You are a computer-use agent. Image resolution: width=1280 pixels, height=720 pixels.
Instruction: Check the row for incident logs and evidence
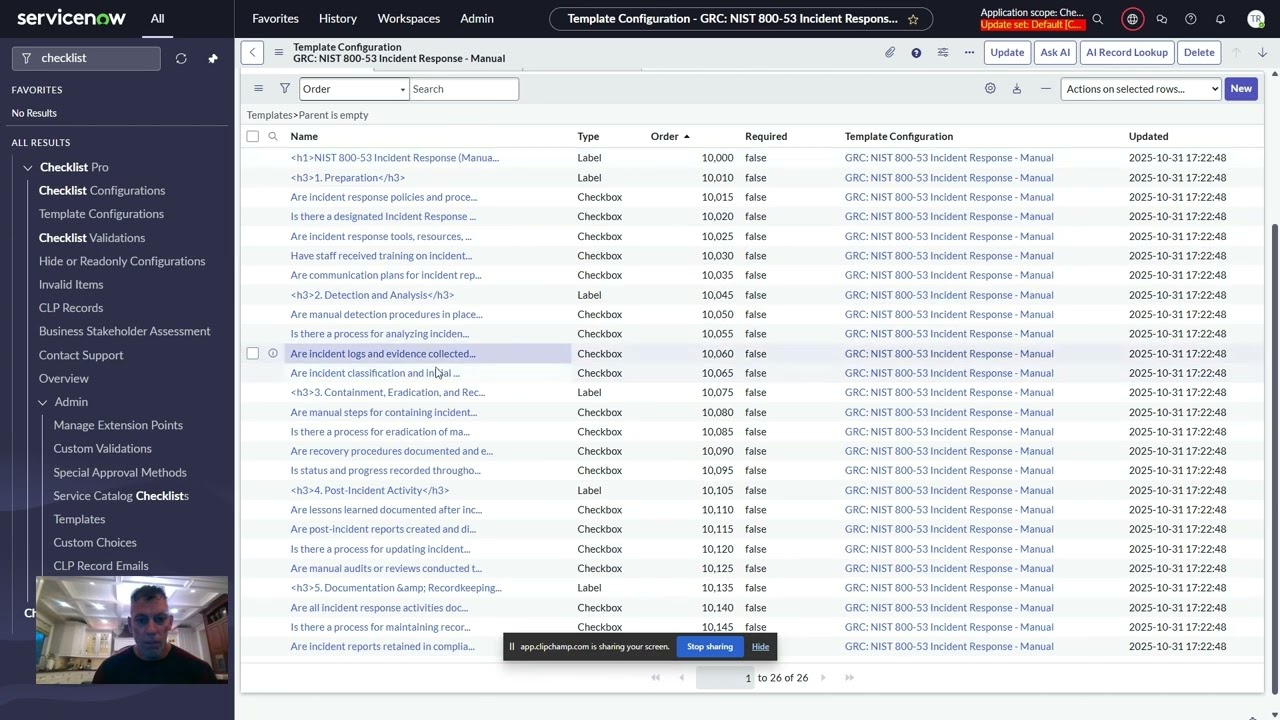[x=252, y=353]
